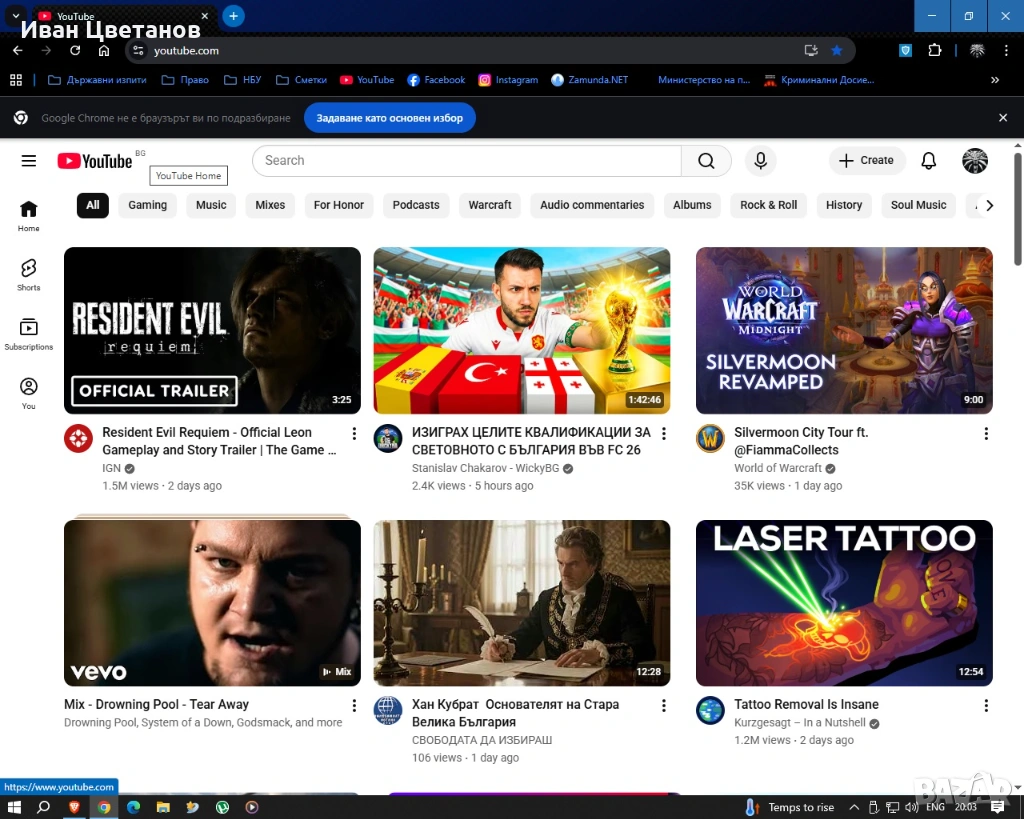Select the Podcasts filter chip
Image resolution: width=1024 pixels, height=819 pixels.
(x=416, y=205)
